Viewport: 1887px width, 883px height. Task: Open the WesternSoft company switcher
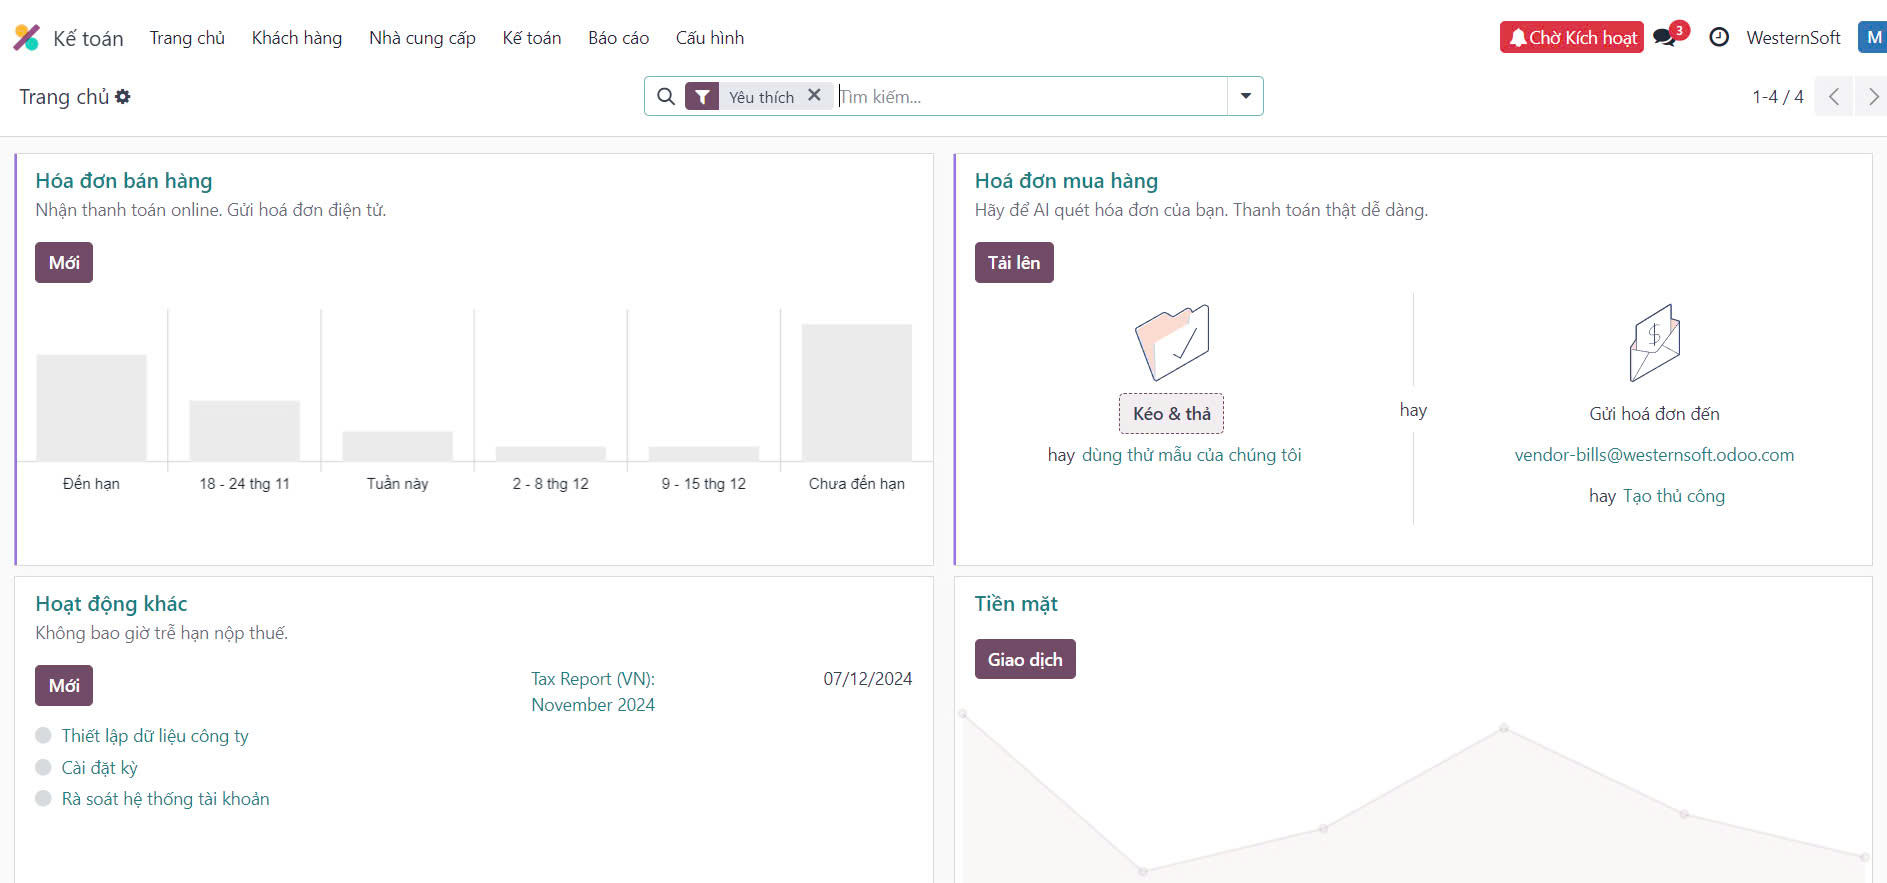pyautogui.click(x=1792, y=38)
